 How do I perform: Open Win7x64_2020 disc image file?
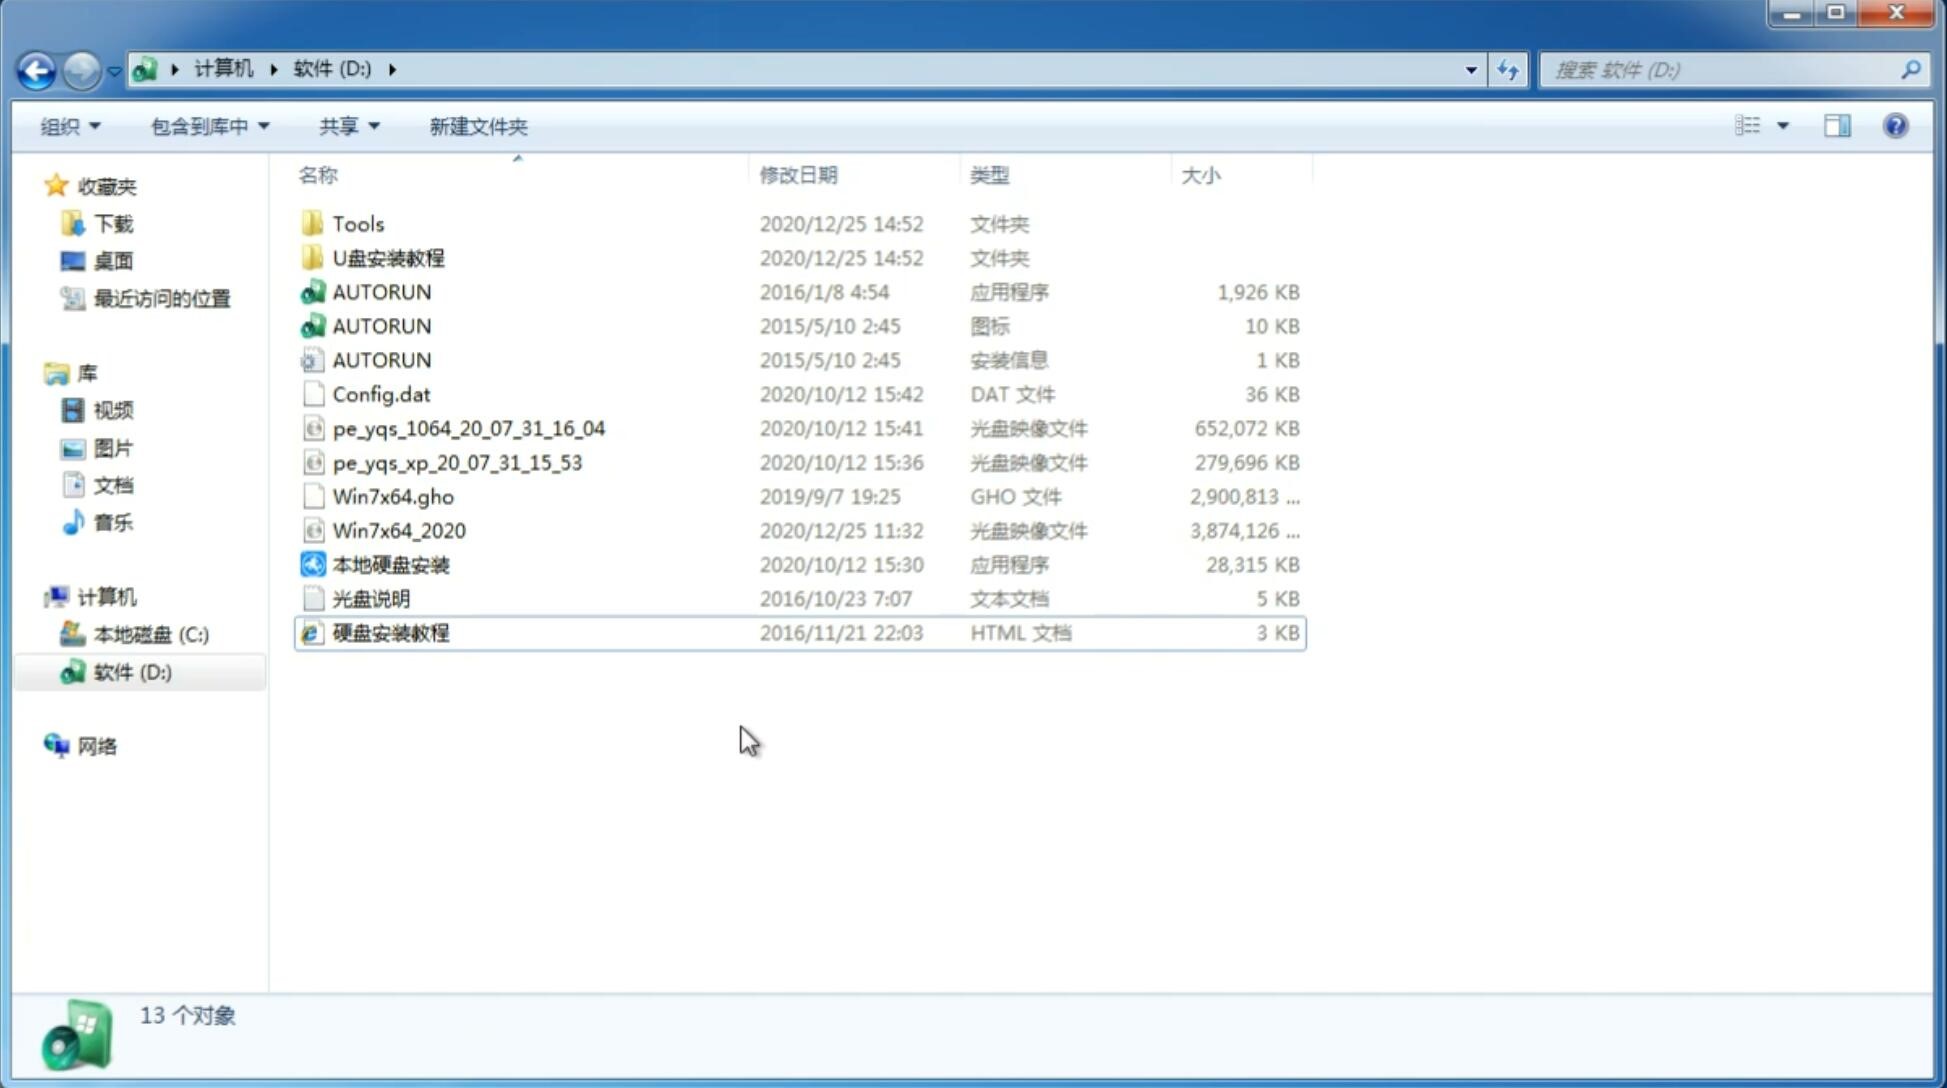coord(400,529)
